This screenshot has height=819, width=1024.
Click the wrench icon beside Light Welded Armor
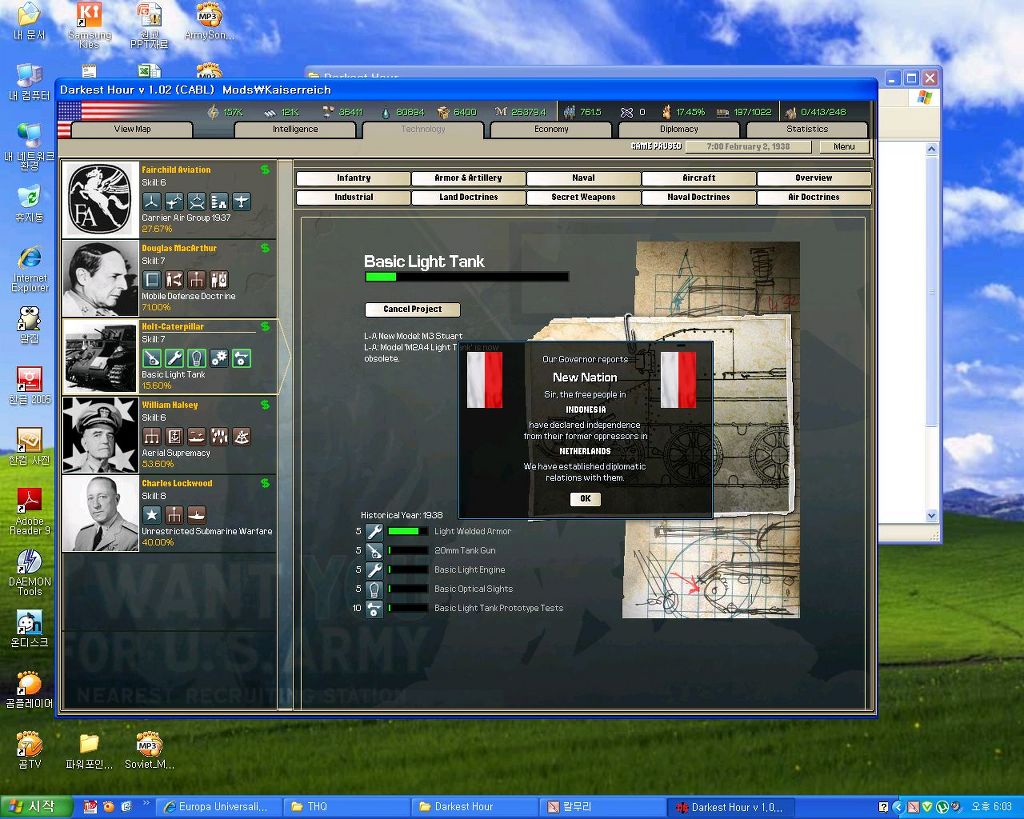(x=374, y=532)
